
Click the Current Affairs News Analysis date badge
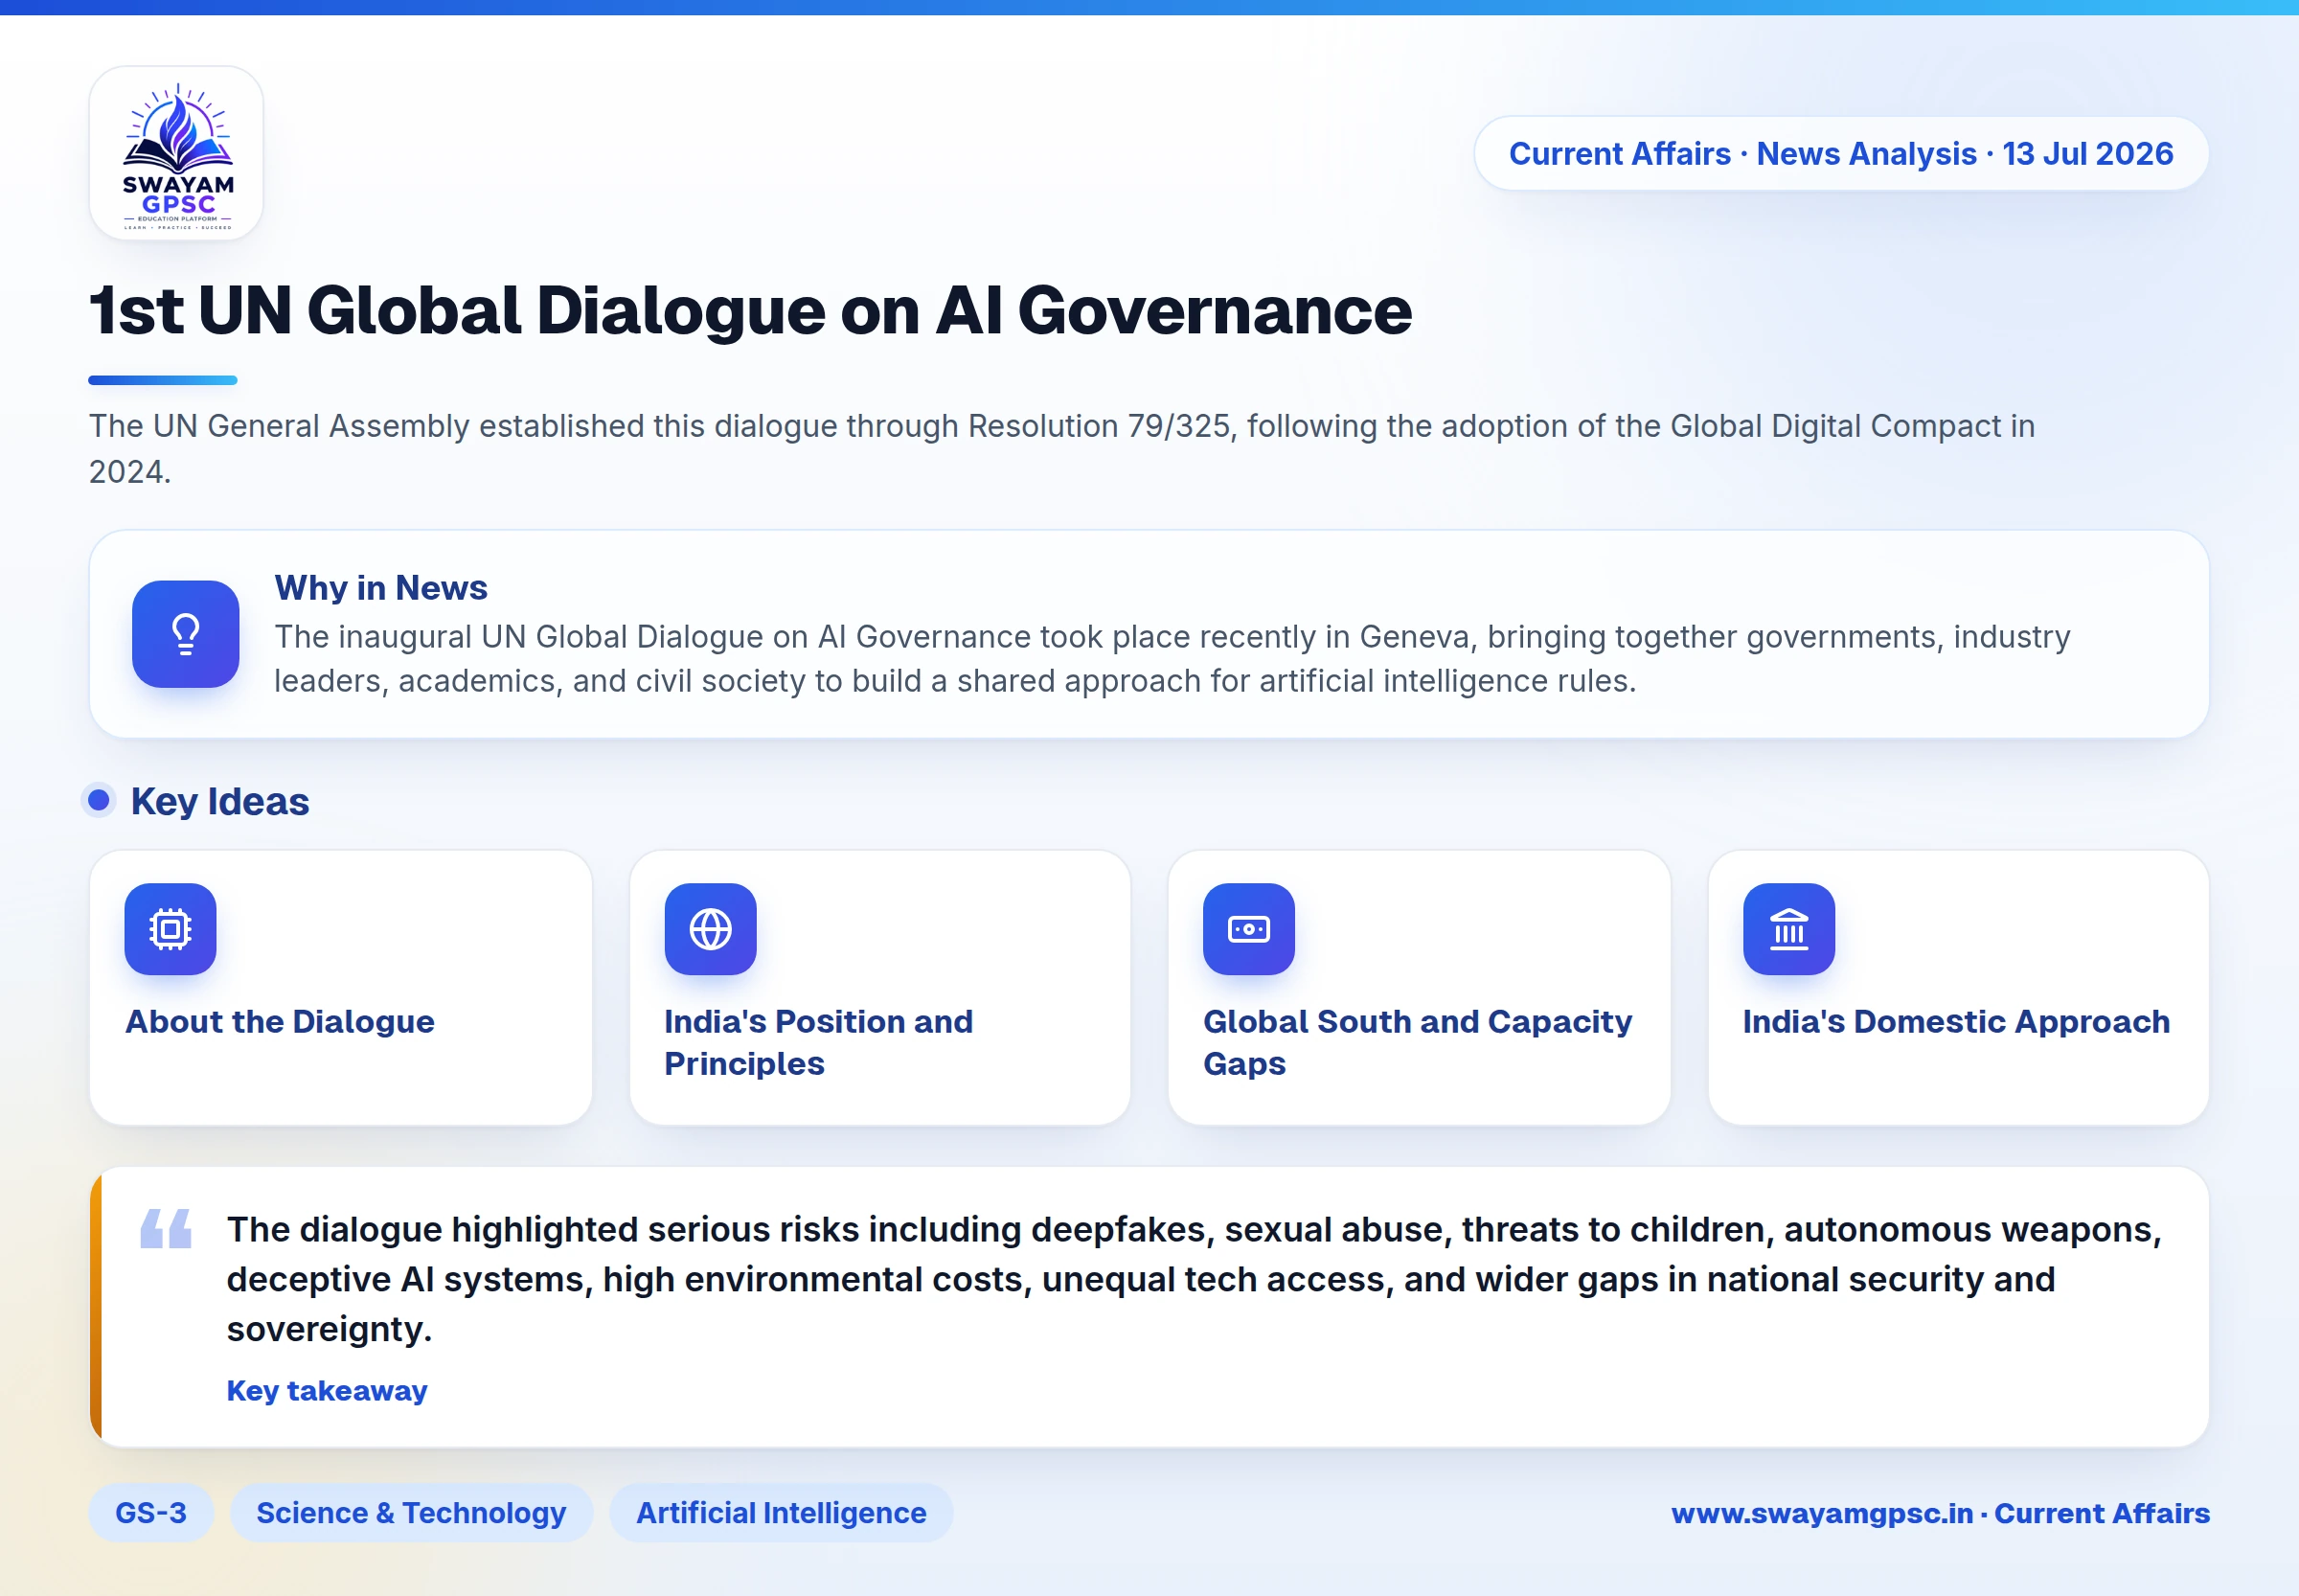pos(1841,153)
